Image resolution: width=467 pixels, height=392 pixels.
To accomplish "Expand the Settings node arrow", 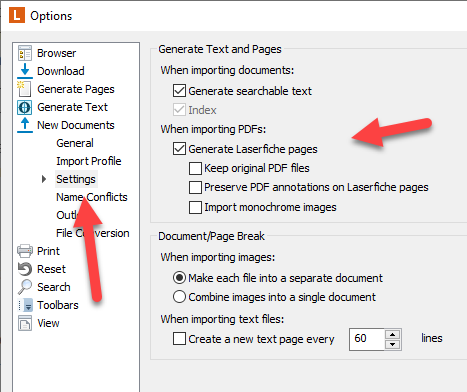I will pos(44,179).
